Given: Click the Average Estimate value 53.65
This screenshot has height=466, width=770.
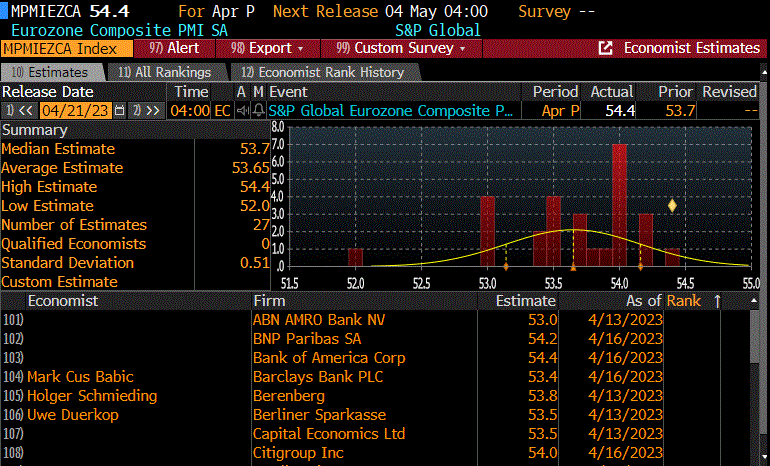Looking at the screenshot, I should pos(250,168).
